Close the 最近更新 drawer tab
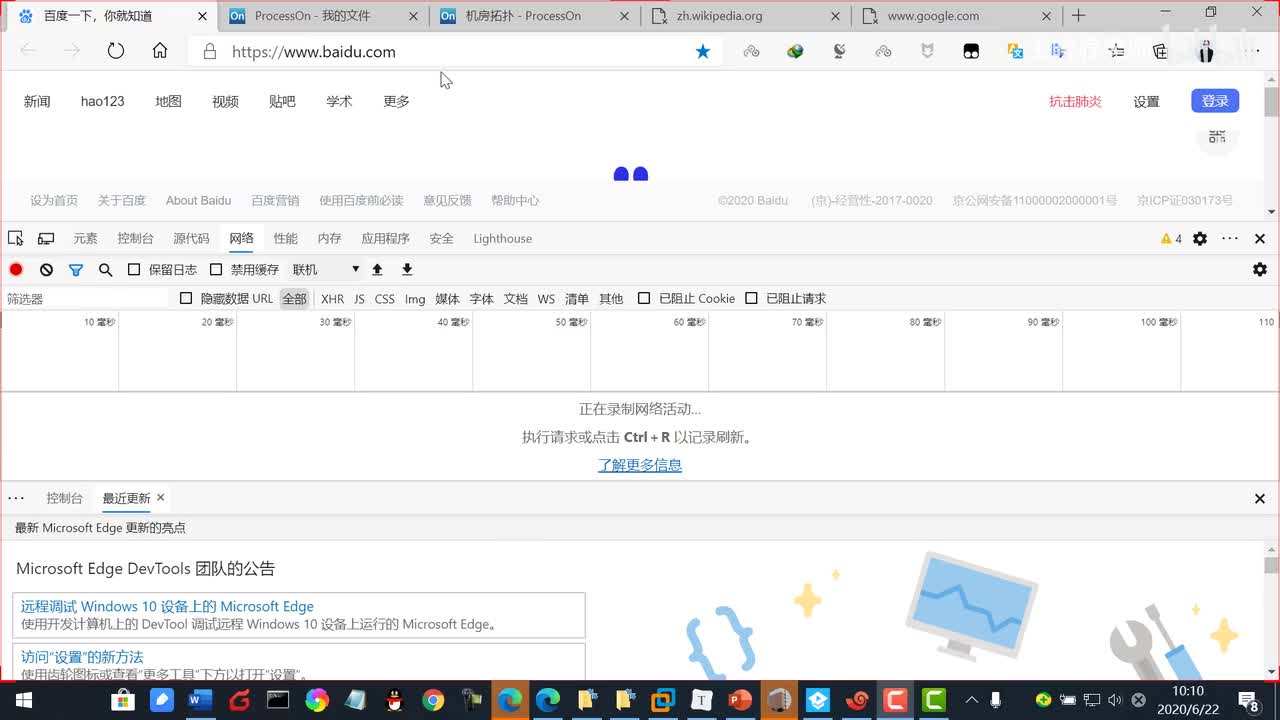 point(160,497)
